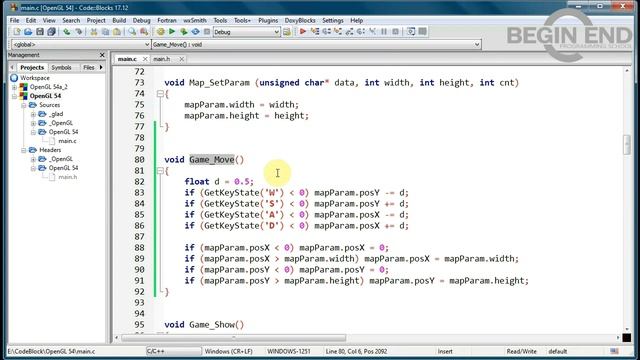Click the Redo toolbar icon

coord(78,32)
